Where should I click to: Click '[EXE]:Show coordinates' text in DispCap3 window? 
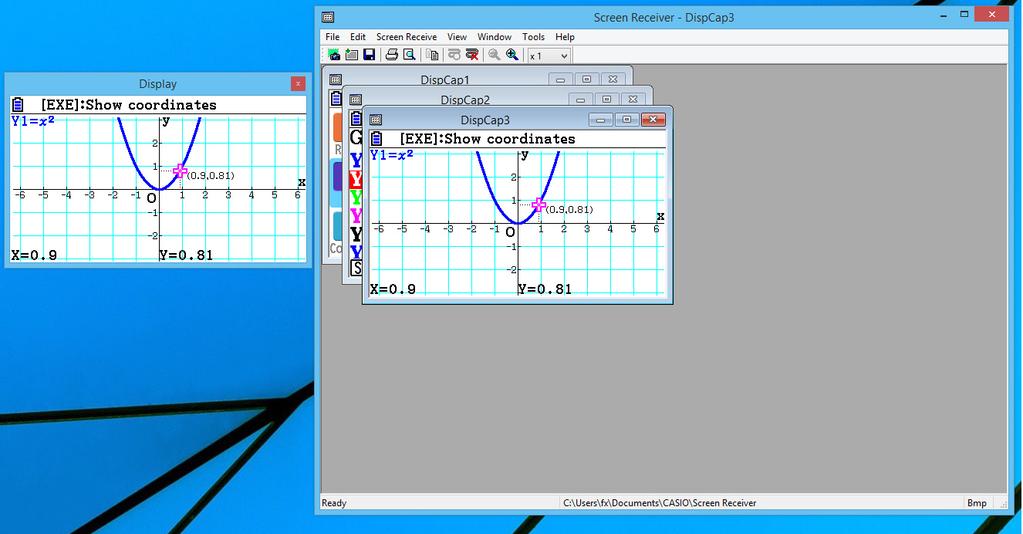(487, 139)
